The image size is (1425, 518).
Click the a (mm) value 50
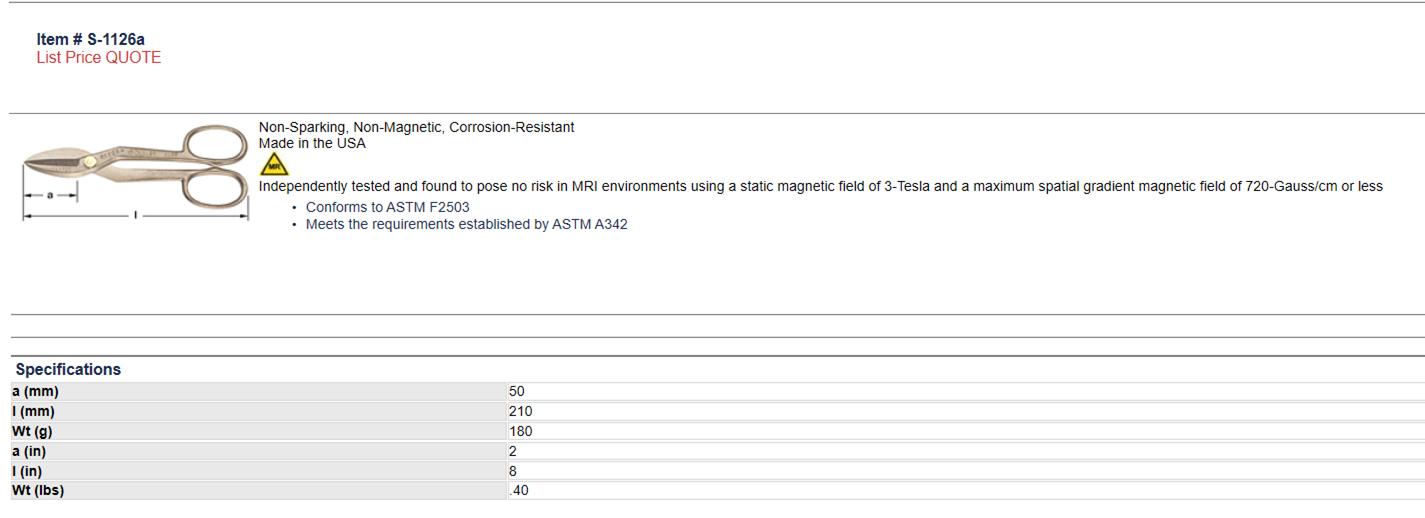516,391
